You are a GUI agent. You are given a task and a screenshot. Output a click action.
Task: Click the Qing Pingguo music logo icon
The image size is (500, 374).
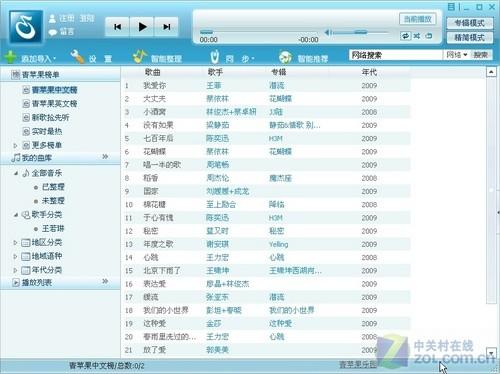pyautogui.click(x=26, y=27)
